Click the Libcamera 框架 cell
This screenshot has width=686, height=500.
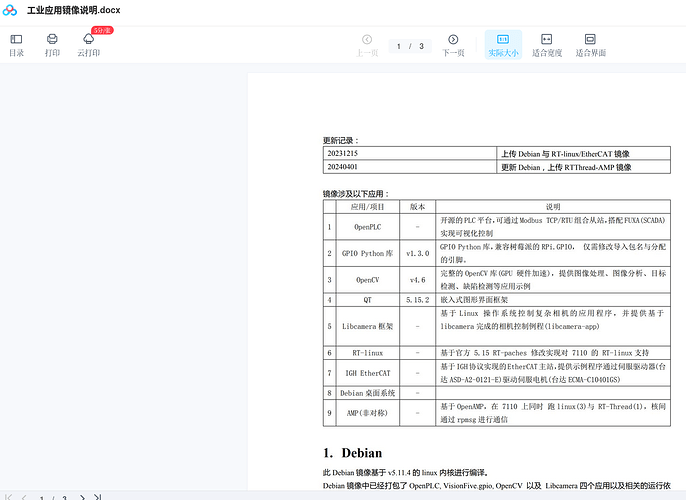[368, 326]
